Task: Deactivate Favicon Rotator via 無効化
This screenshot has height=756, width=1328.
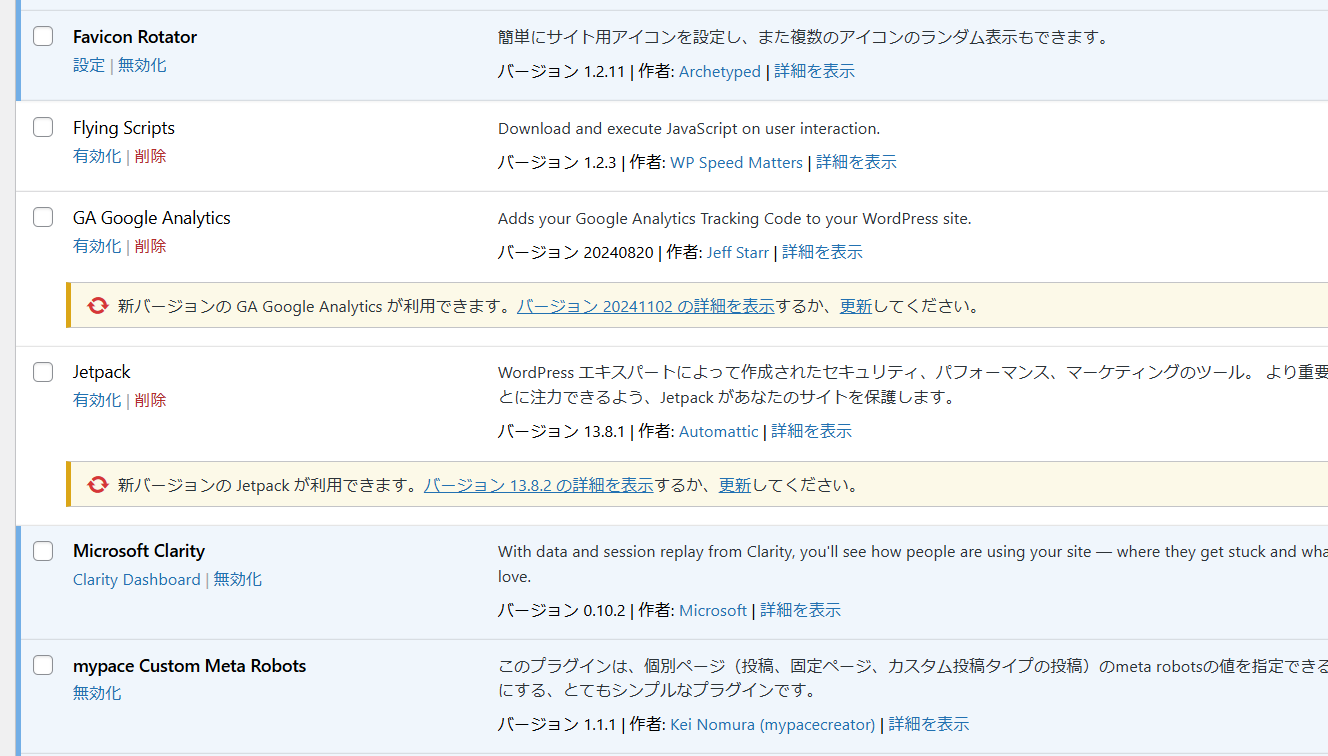Action: (142, 65)
